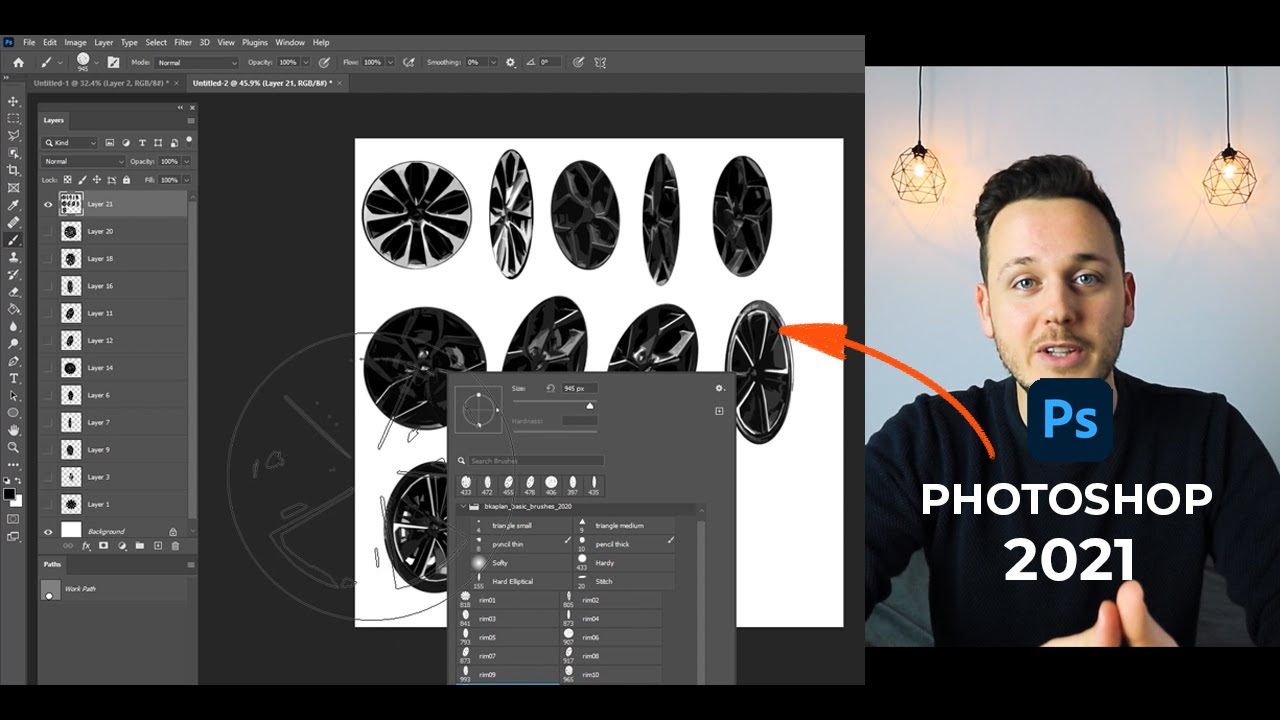Open the Plugins menu

[255, 43]
